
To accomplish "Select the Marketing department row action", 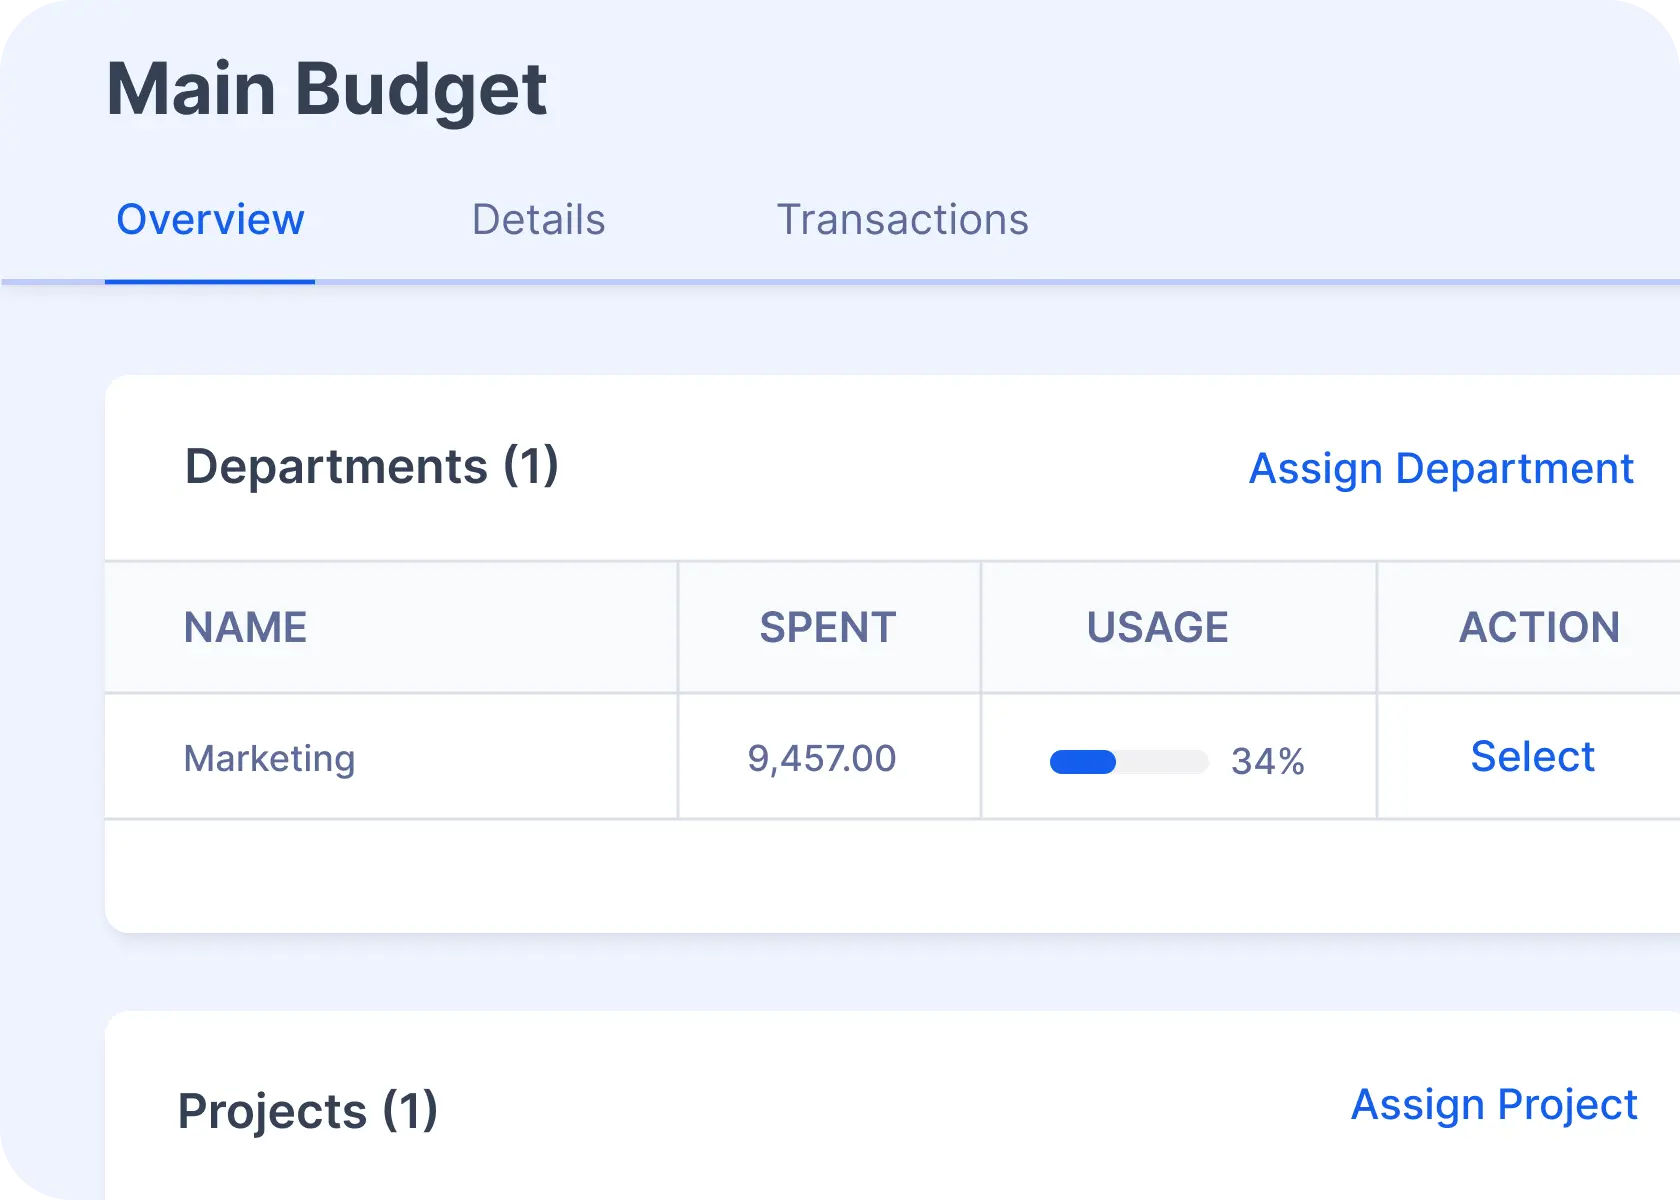I will [1532, 757].
